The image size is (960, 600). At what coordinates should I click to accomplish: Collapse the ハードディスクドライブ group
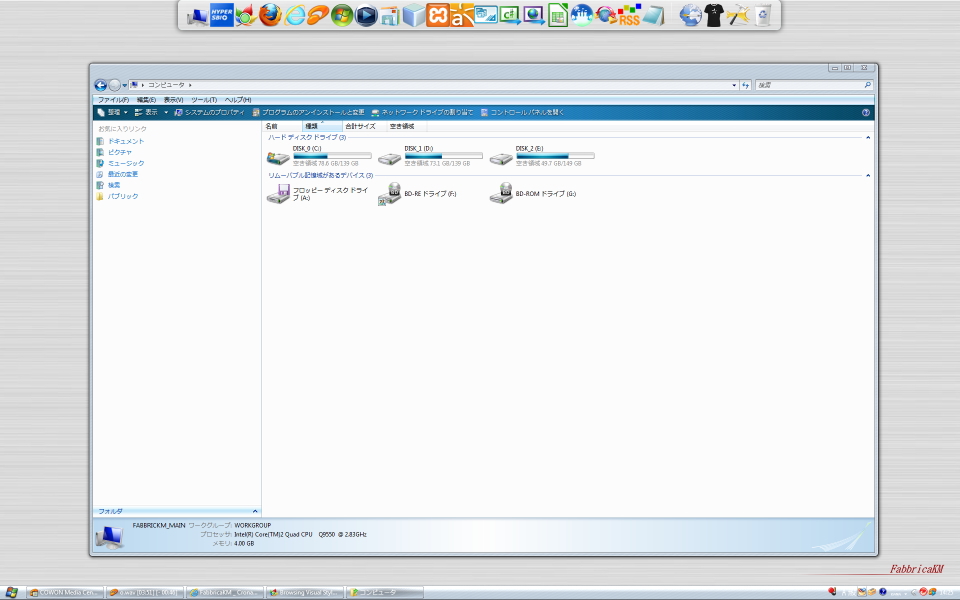tap(867, 137)
